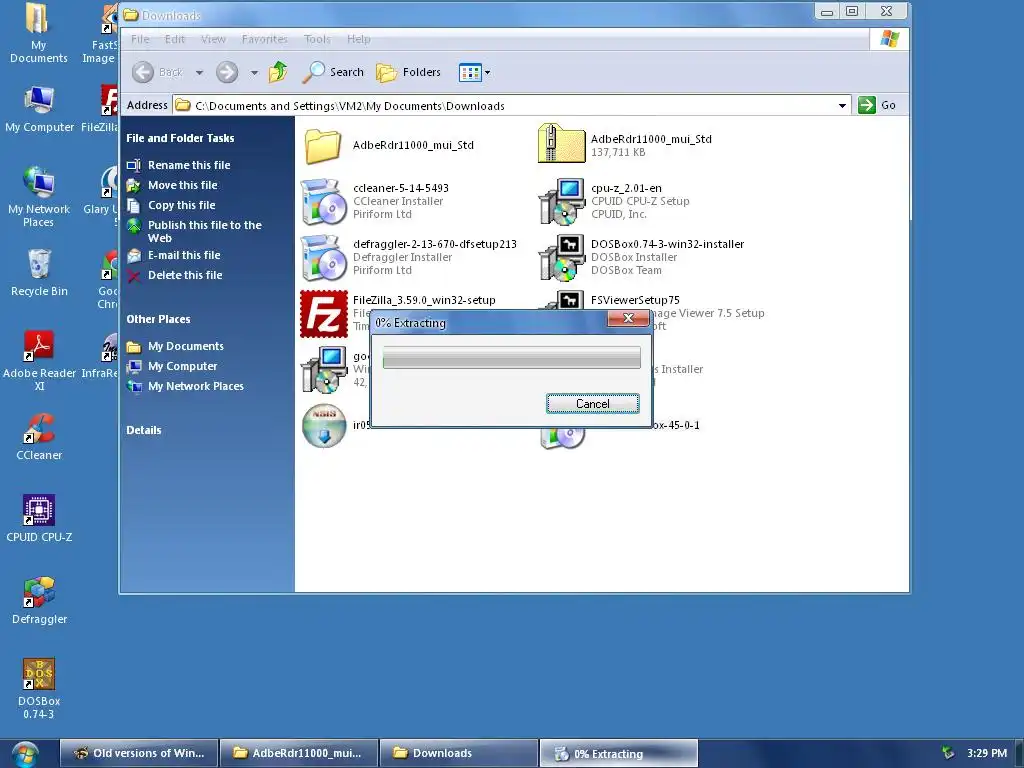Collapse the File and Folder Tasks section
The width and height of the screenshot is (1024, 768).
point(180,138)
